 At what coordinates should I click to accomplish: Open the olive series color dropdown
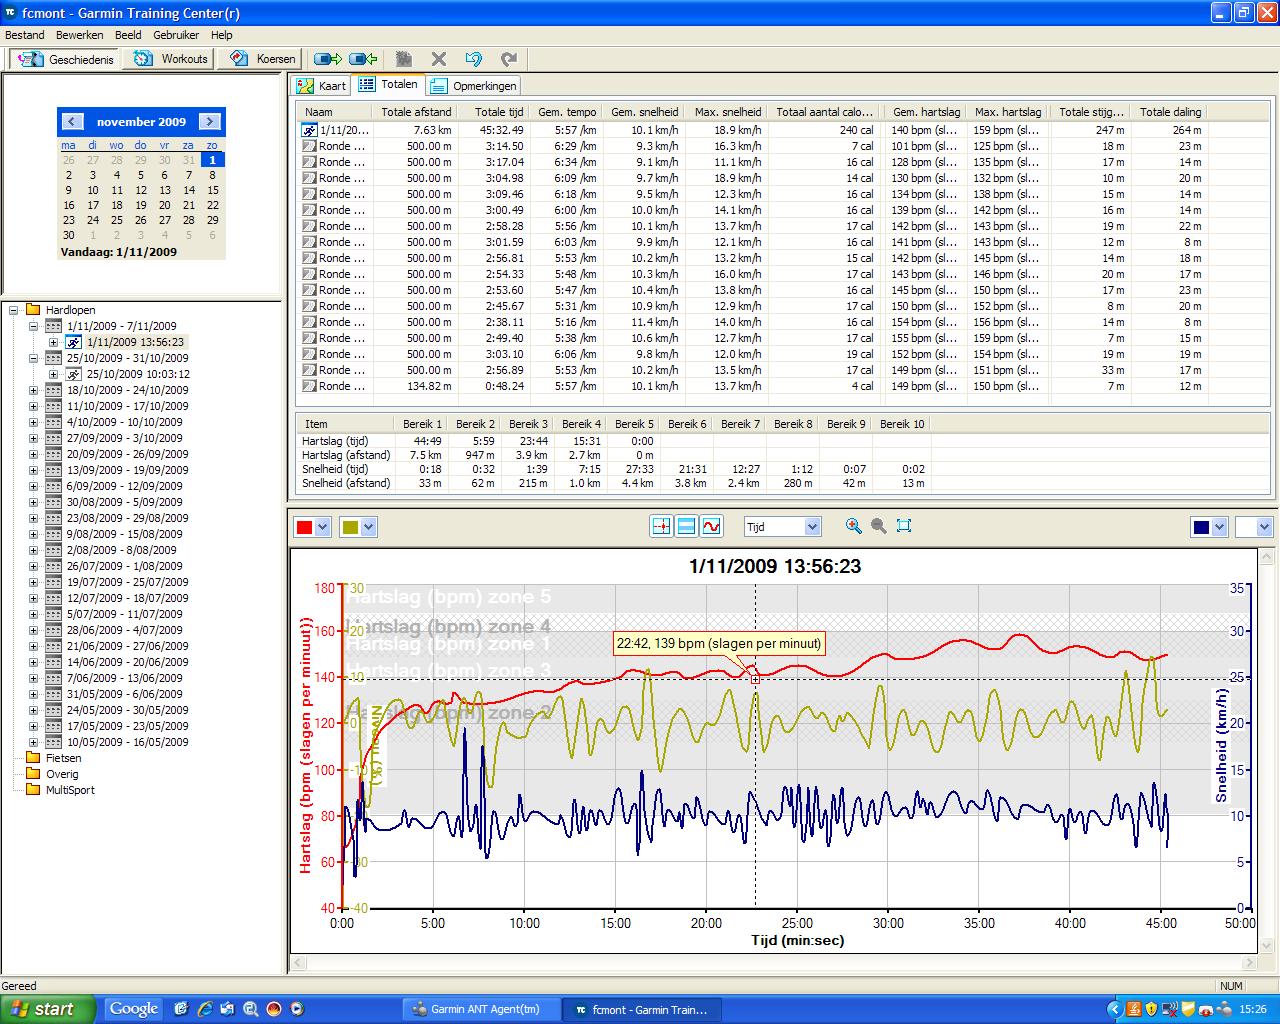coord(368,527)
